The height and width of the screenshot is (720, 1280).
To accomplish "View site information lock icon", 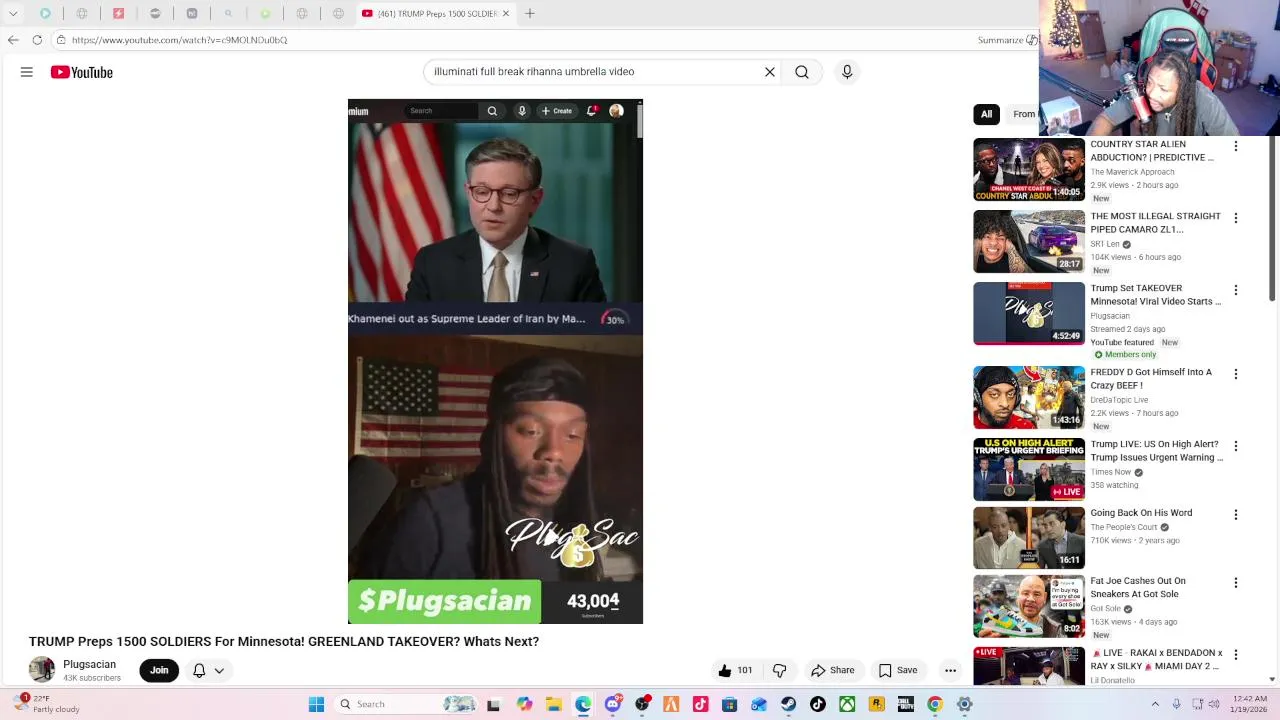I will coord(61,40).
